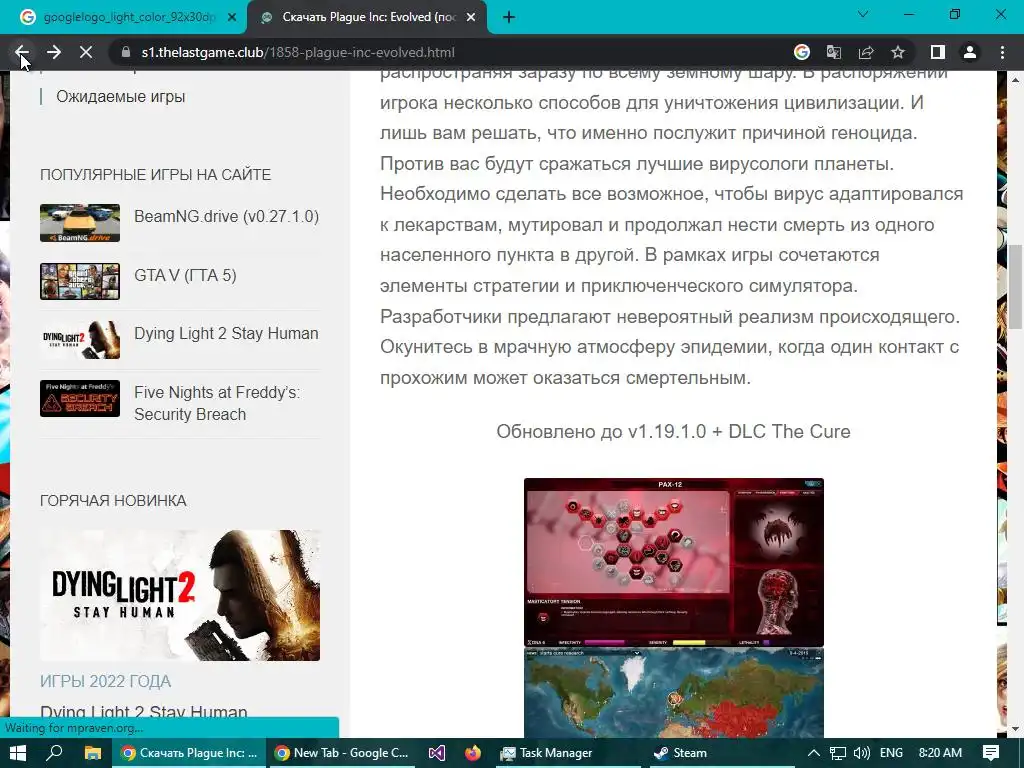Click the Security Breach thumbnail image
Viewport: 1024px width, 768px height.
pos(80,398)
